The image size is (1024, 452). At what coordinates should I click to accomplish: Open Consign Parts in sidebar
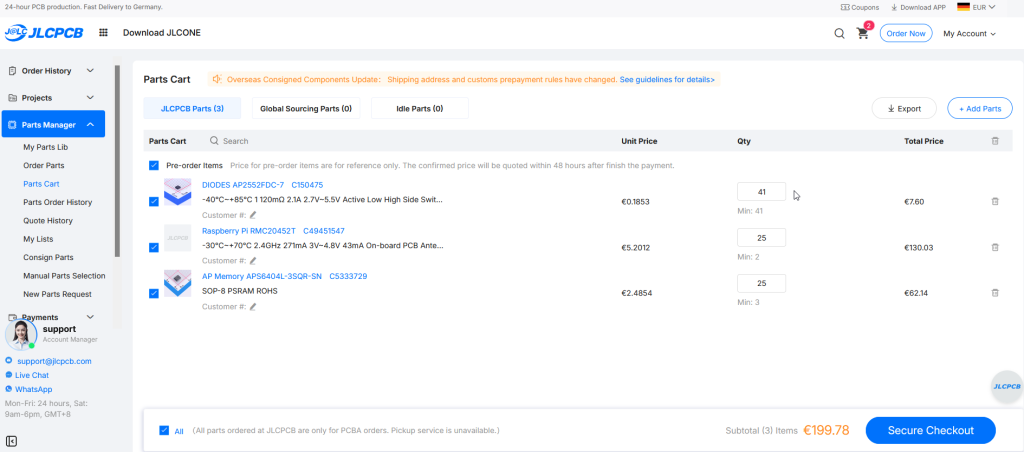point(48,257)
